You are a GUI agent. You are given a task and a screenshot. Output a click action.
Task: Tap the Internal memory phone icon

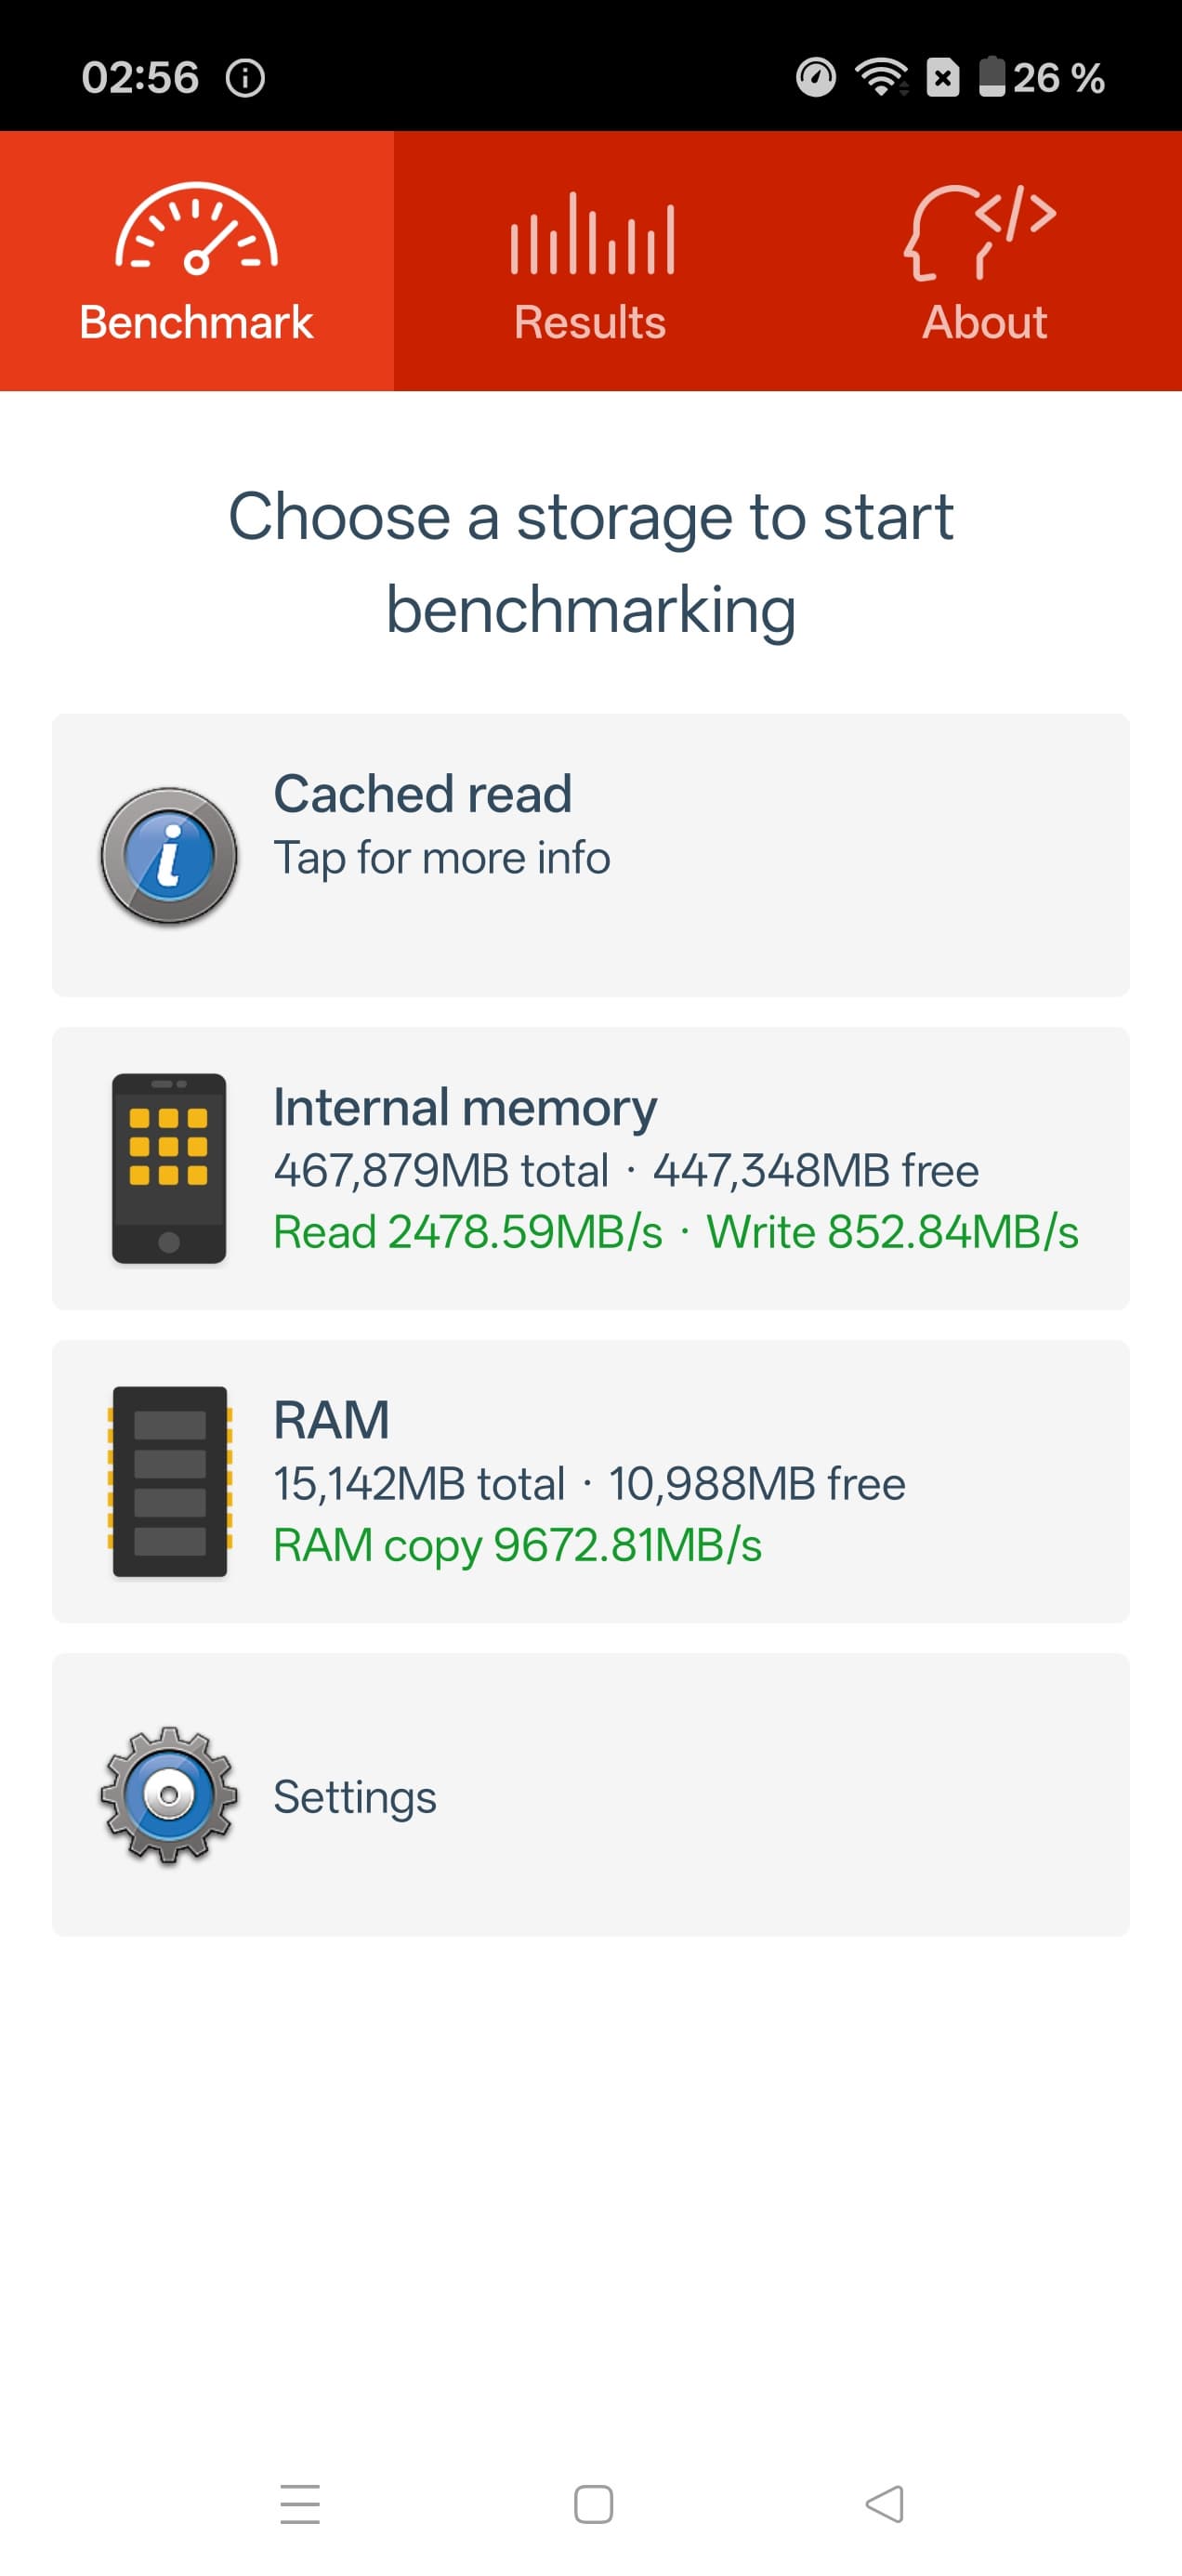coord(169,1168)
